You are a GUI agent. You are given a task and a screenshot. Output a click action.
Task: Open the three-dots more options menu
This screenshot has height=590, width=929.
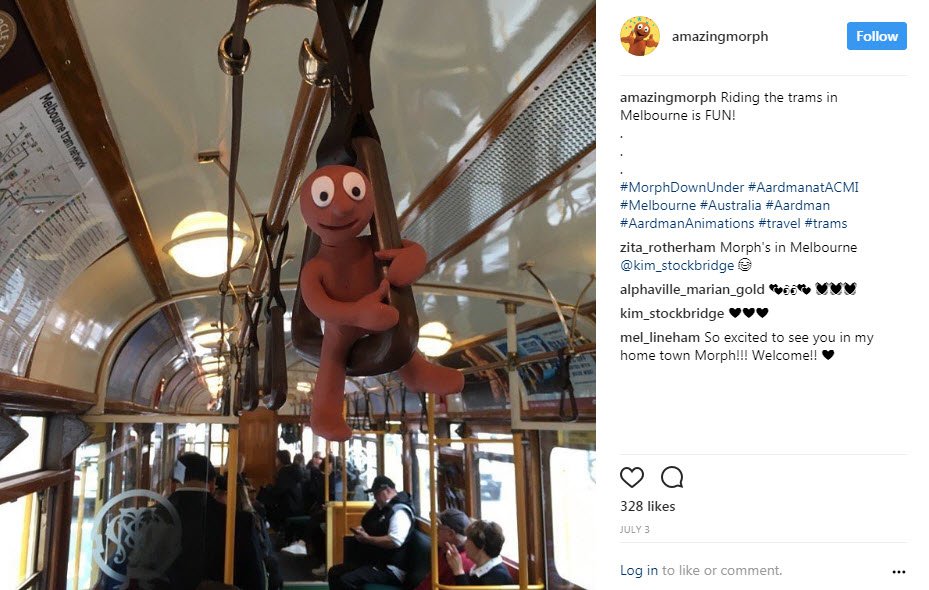[x=898, y=572]
